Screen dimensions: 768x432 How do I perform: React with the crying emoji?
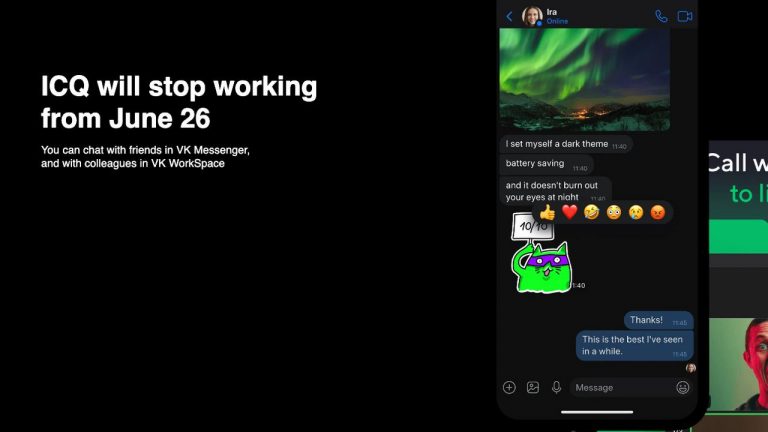click(636, 212)
